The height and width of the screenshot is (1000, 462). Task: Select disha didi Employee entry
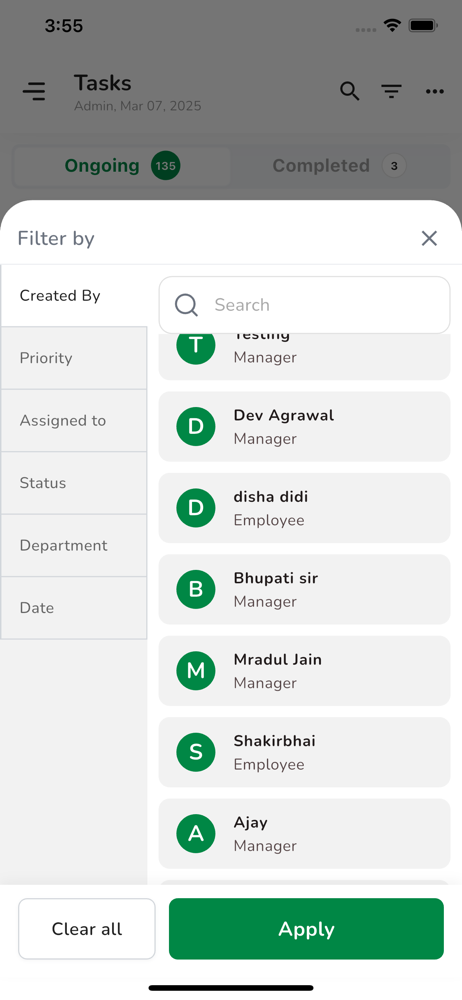[x=304, y=508]
